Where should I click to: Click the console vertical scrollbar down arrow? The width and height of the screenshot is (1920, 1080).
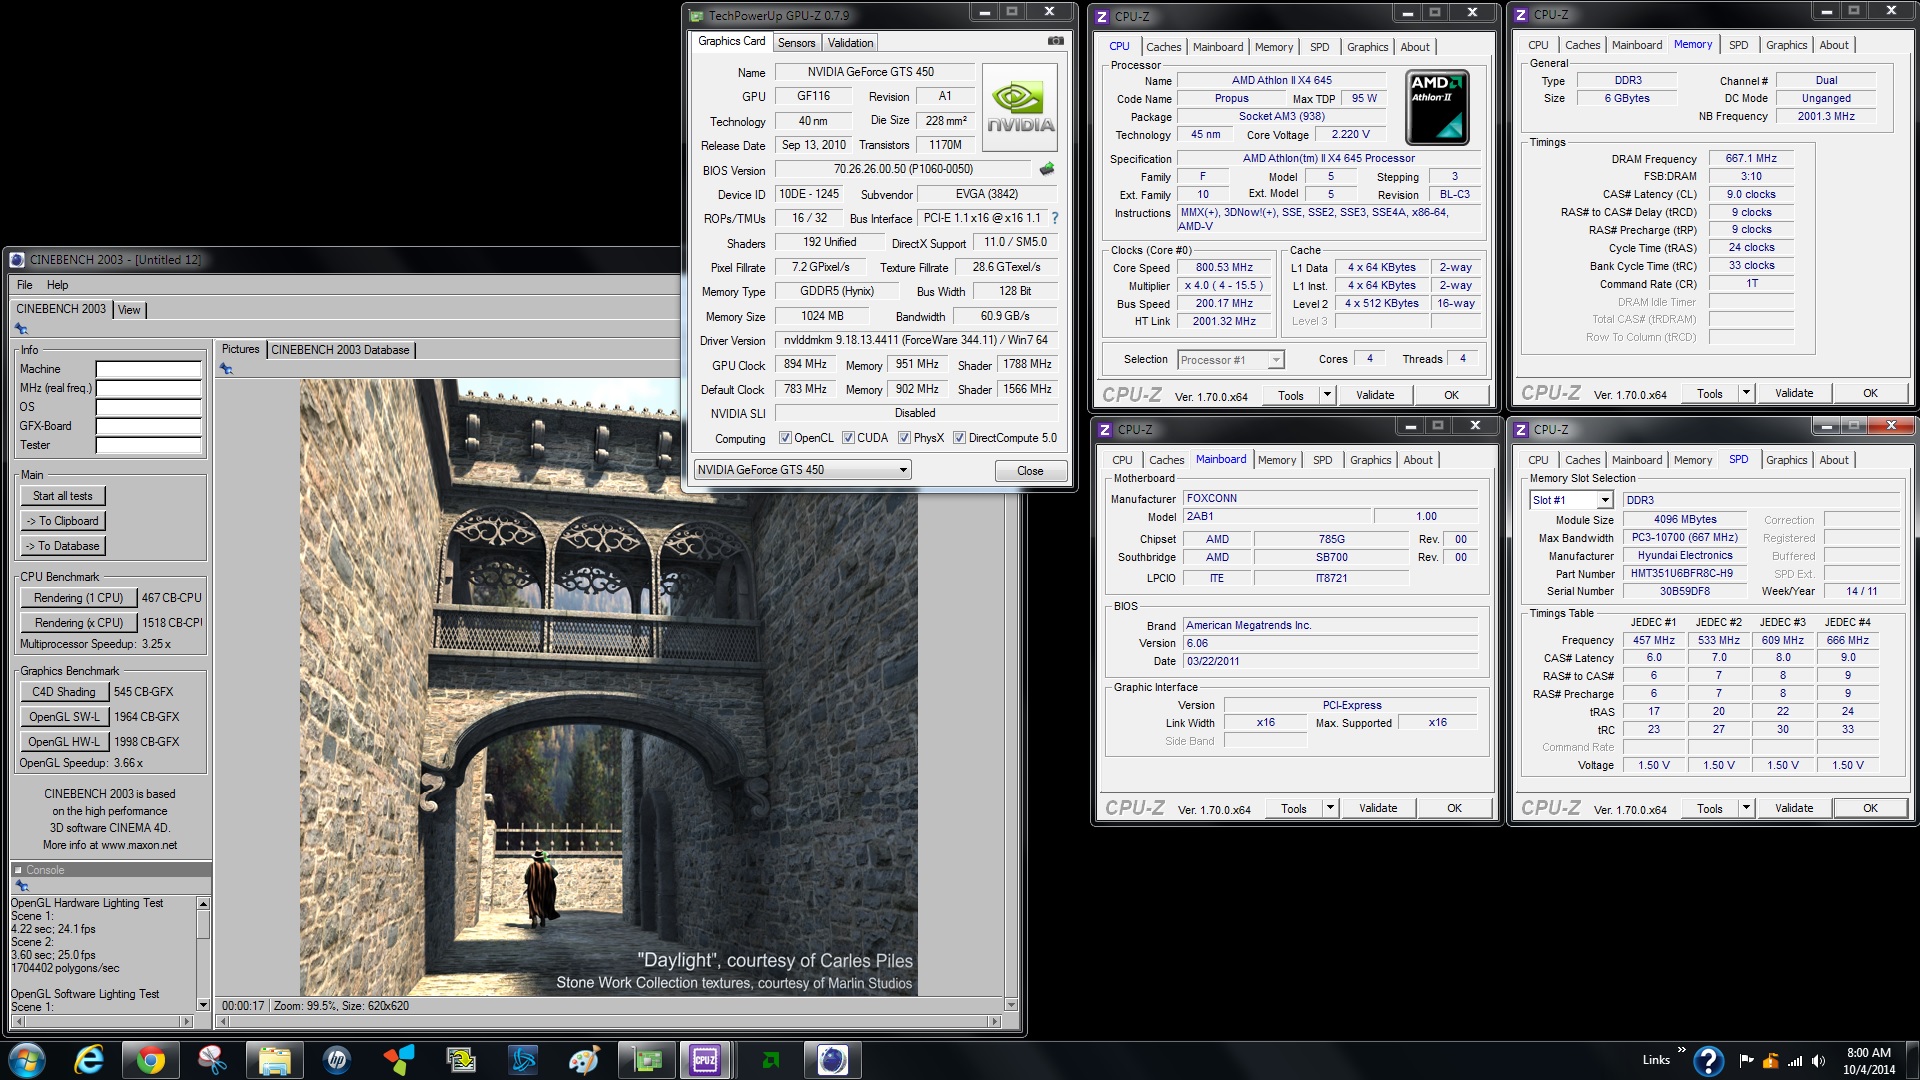click(x=204, y=1004)
